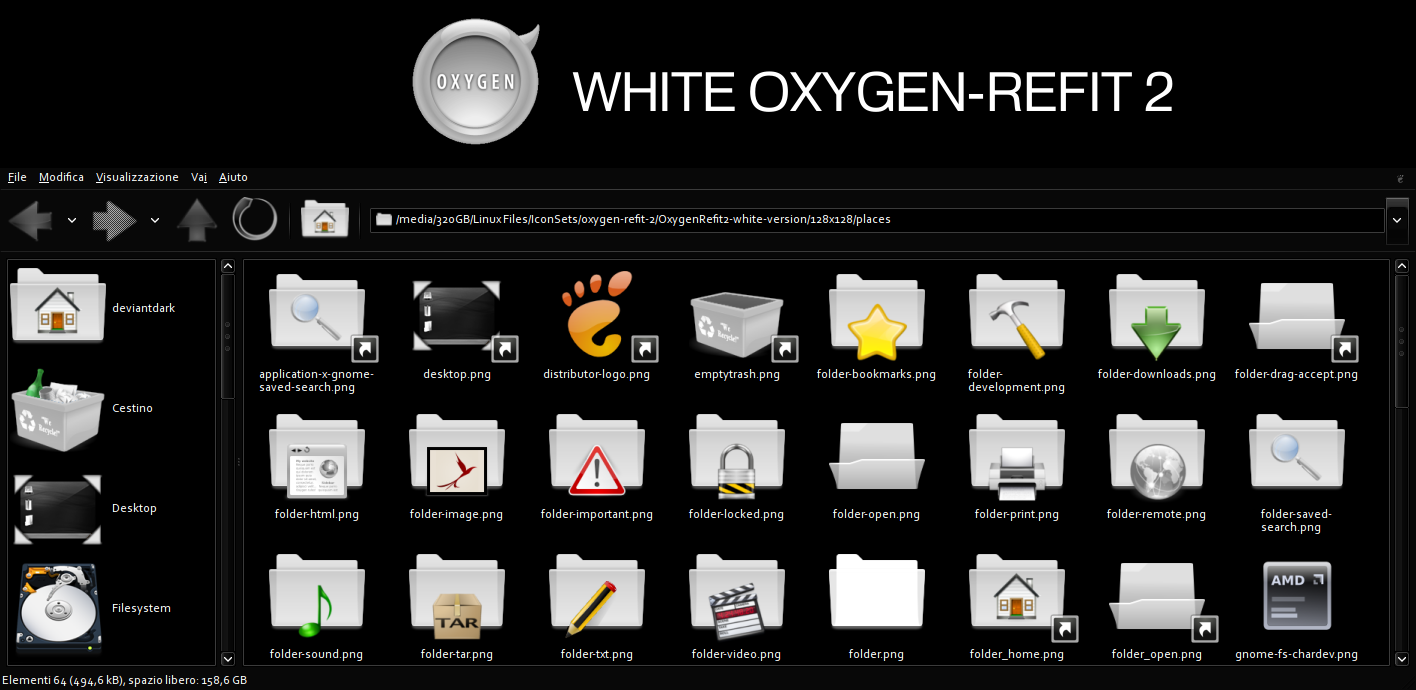Viewport: 1416px width, 690px height.
Task: Click the sidebar vertical scrollbar thumb
Action: coord(228,337)
